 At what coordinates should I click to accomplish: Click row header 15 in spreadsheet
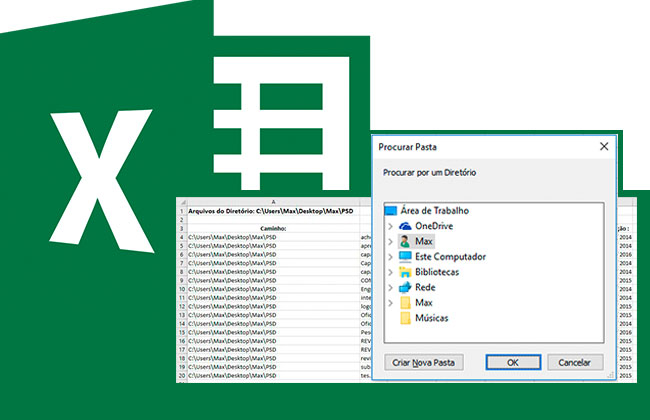pos(182,333)
